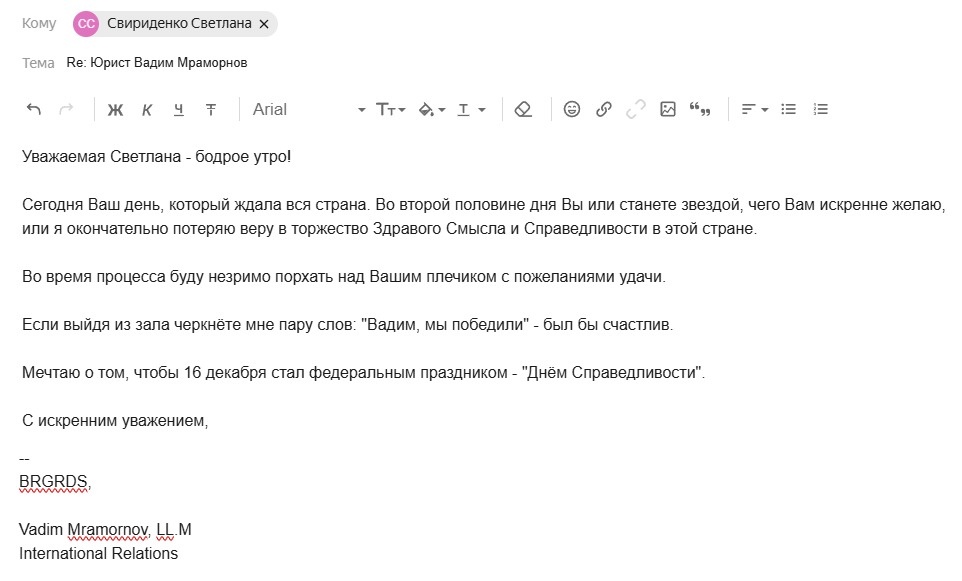The height and width of the screenshot is (581, 962).
Task: Click the line mentioning 16 декабря
Action: coord(363,372)
